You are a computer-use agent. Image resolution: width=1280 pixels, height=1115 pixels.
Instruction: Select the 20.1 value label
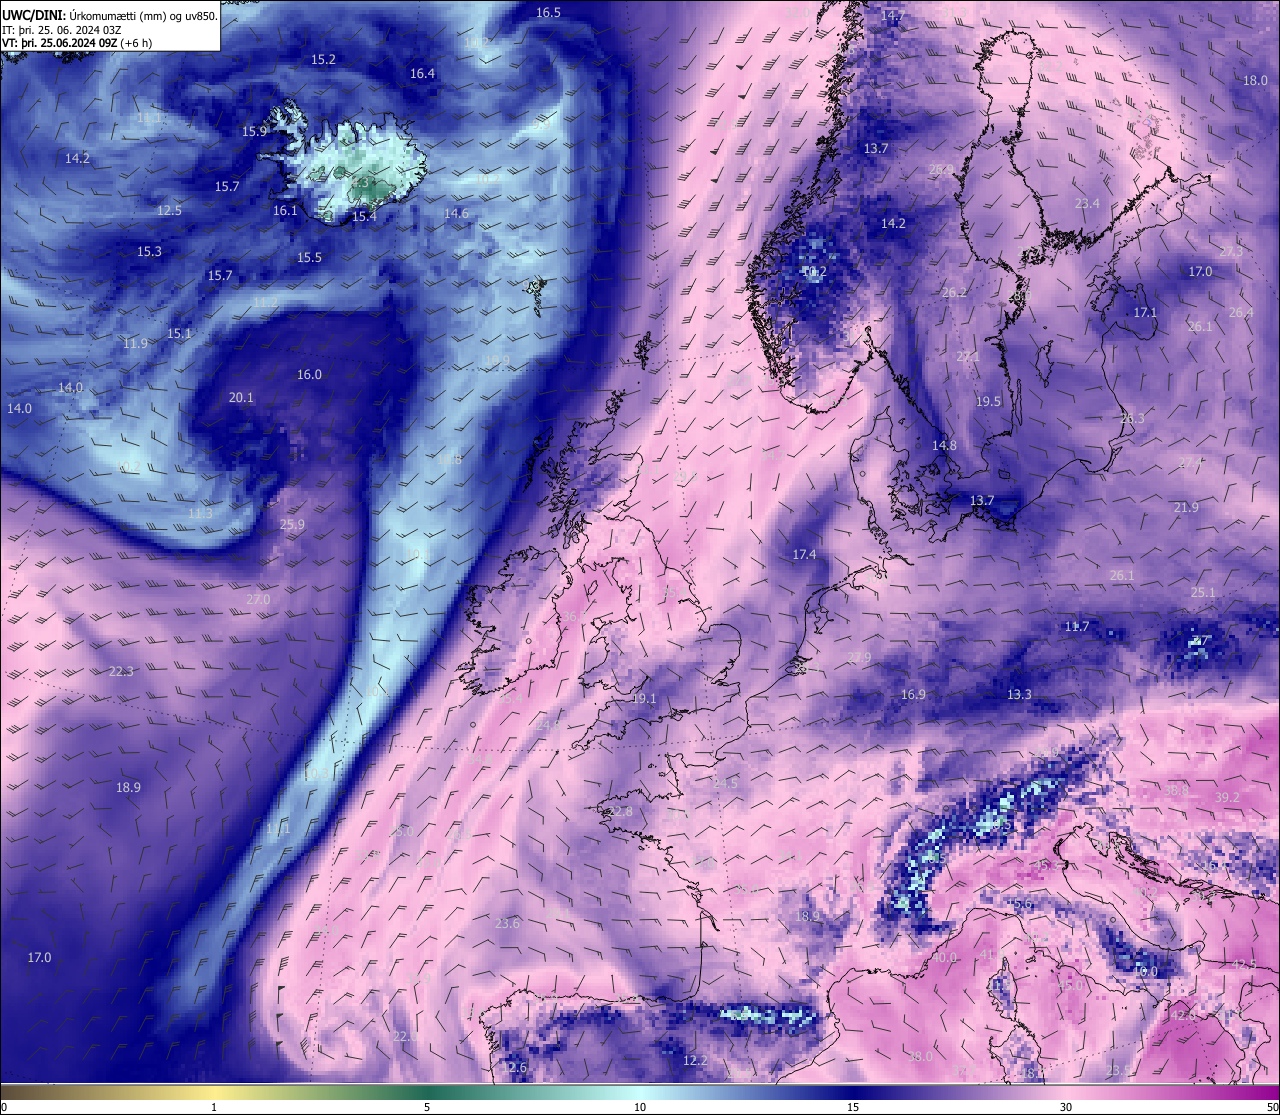(241, 398)
